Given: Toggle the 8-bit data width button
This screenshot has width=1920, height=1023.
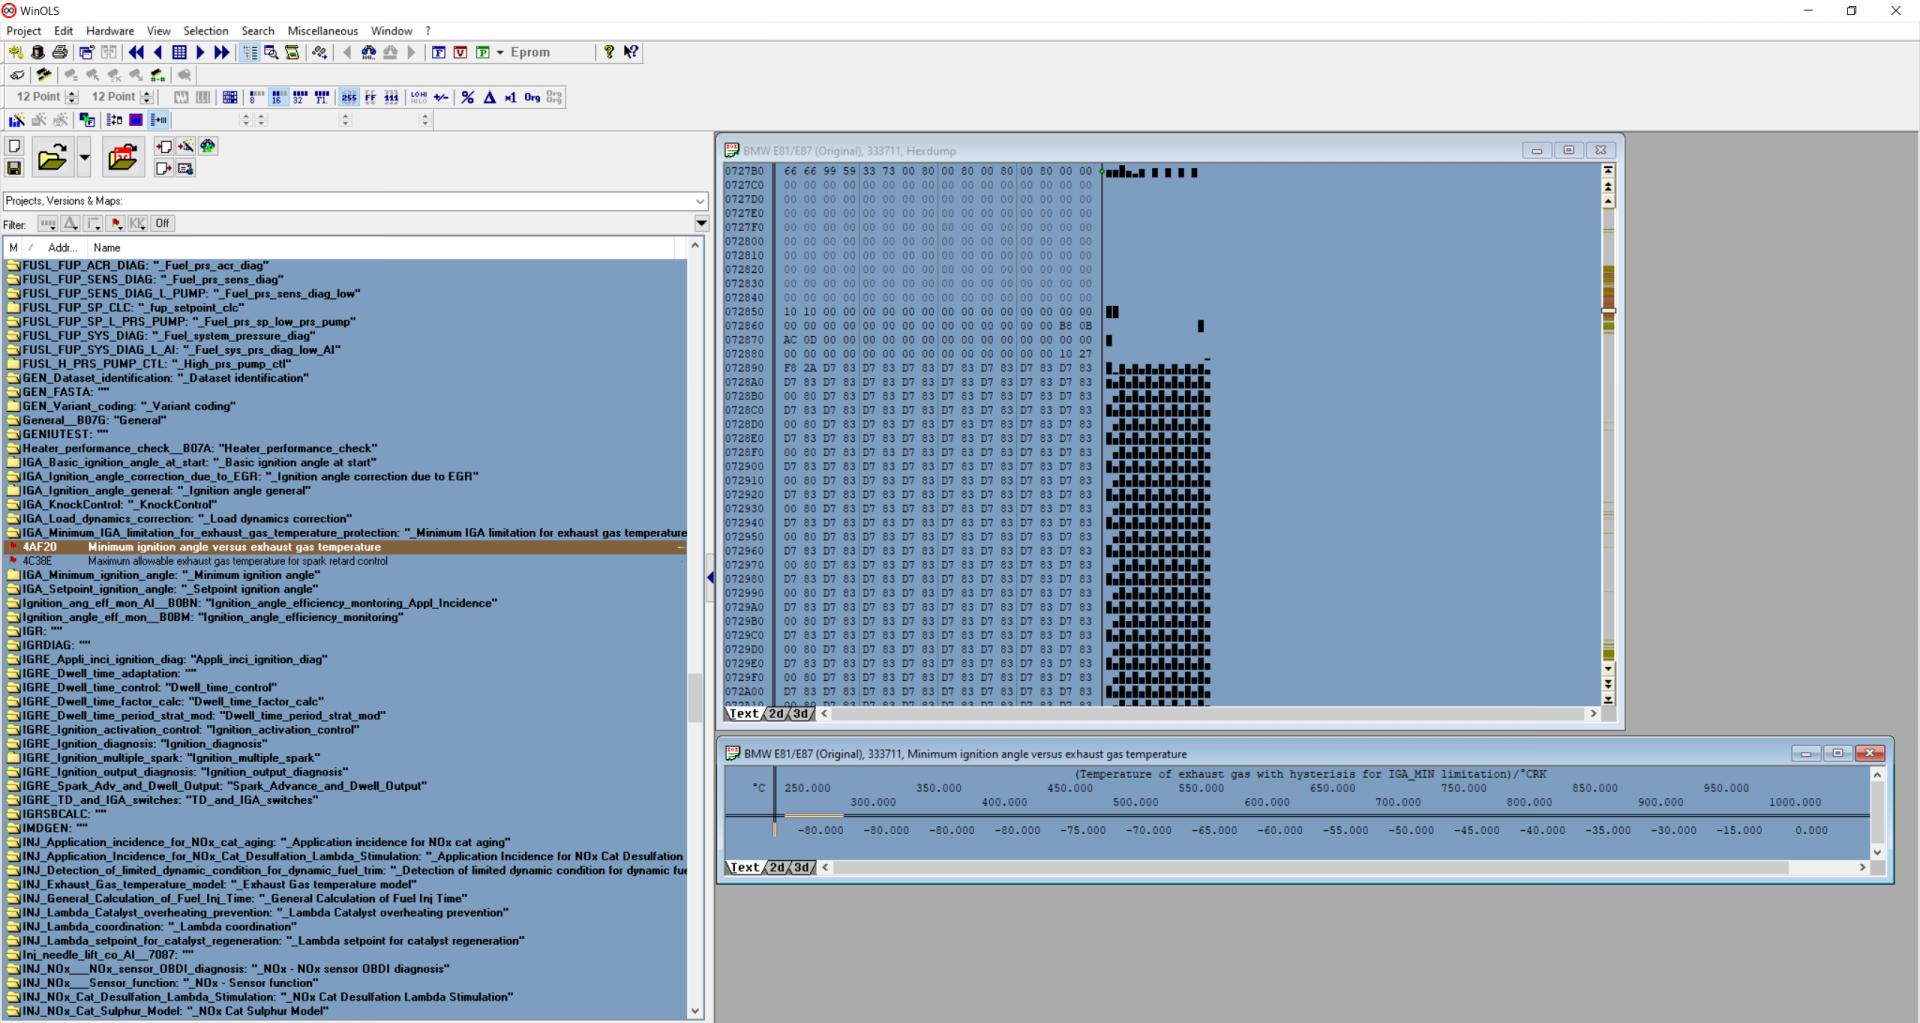Looking at the screenshot, I should 256,97.
